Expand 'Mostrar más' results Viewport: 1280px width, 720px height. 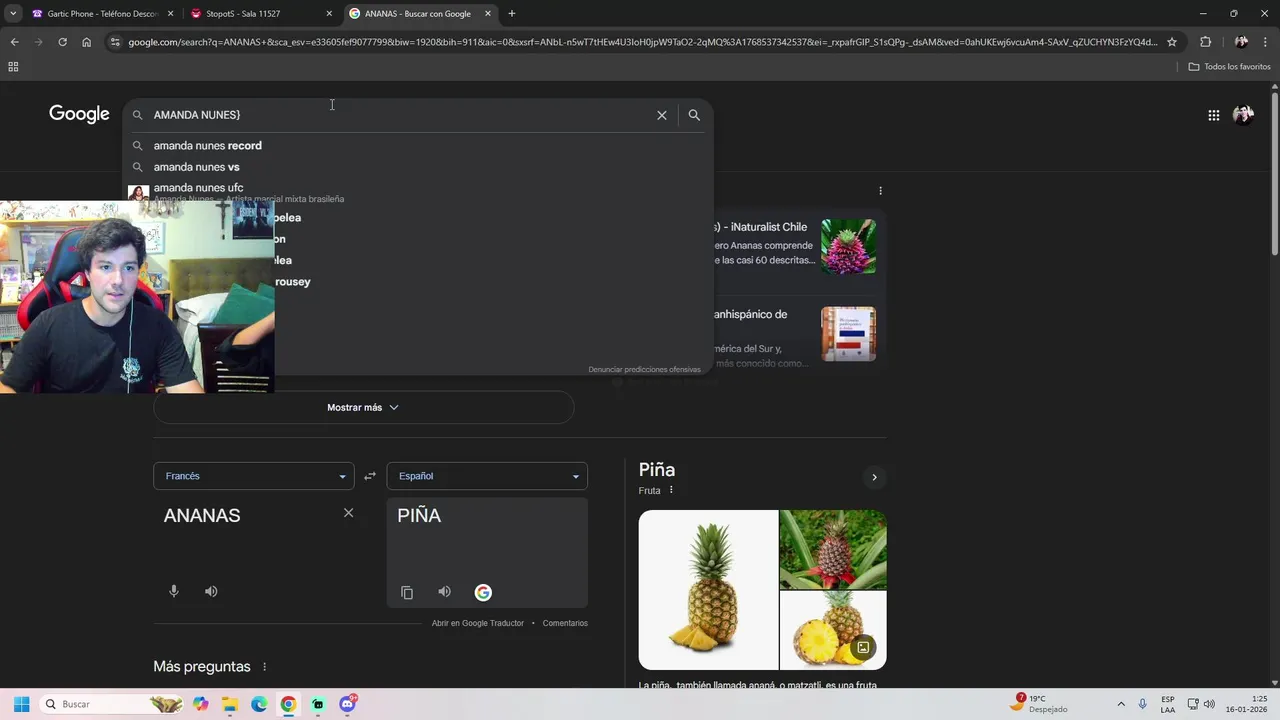363,408
